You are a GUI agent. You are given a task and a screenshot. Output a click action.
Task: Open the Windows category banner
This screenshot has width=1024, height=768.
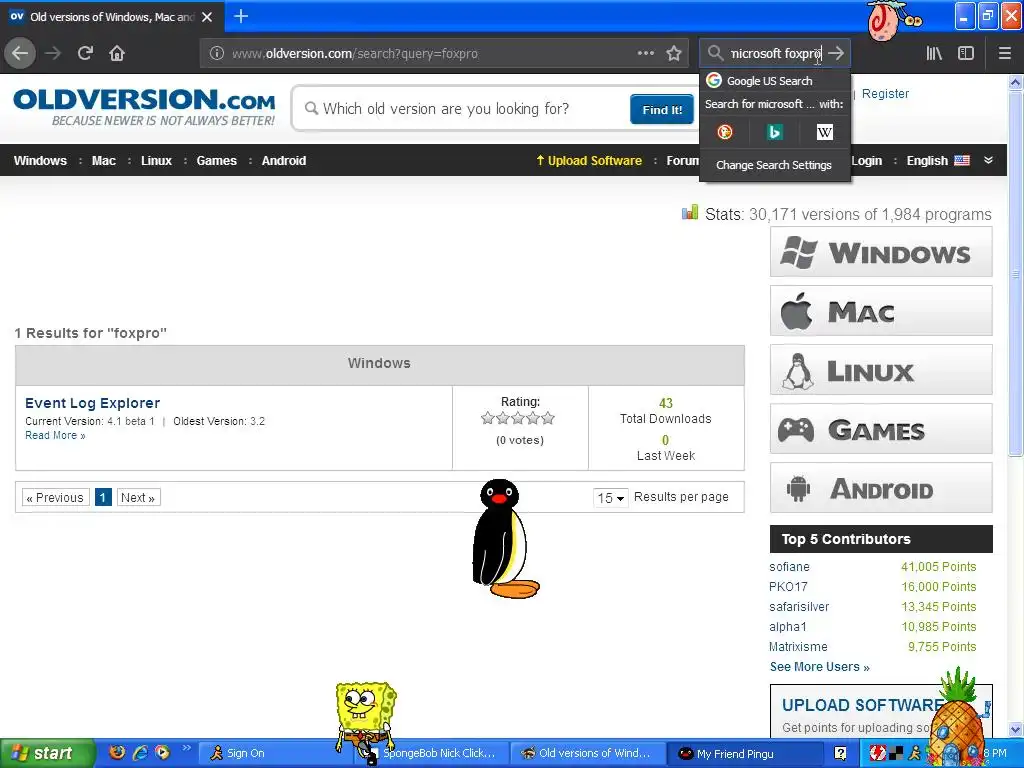pyautogui.click(x=881, y=252)
